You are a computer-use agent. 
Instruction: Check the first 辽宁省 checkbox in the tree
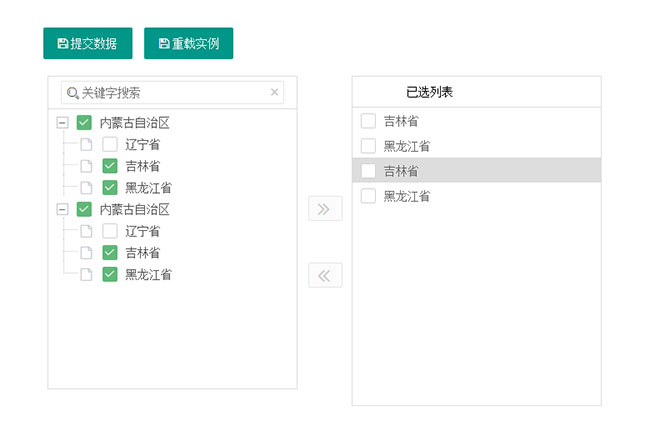[x=110, y=144]
